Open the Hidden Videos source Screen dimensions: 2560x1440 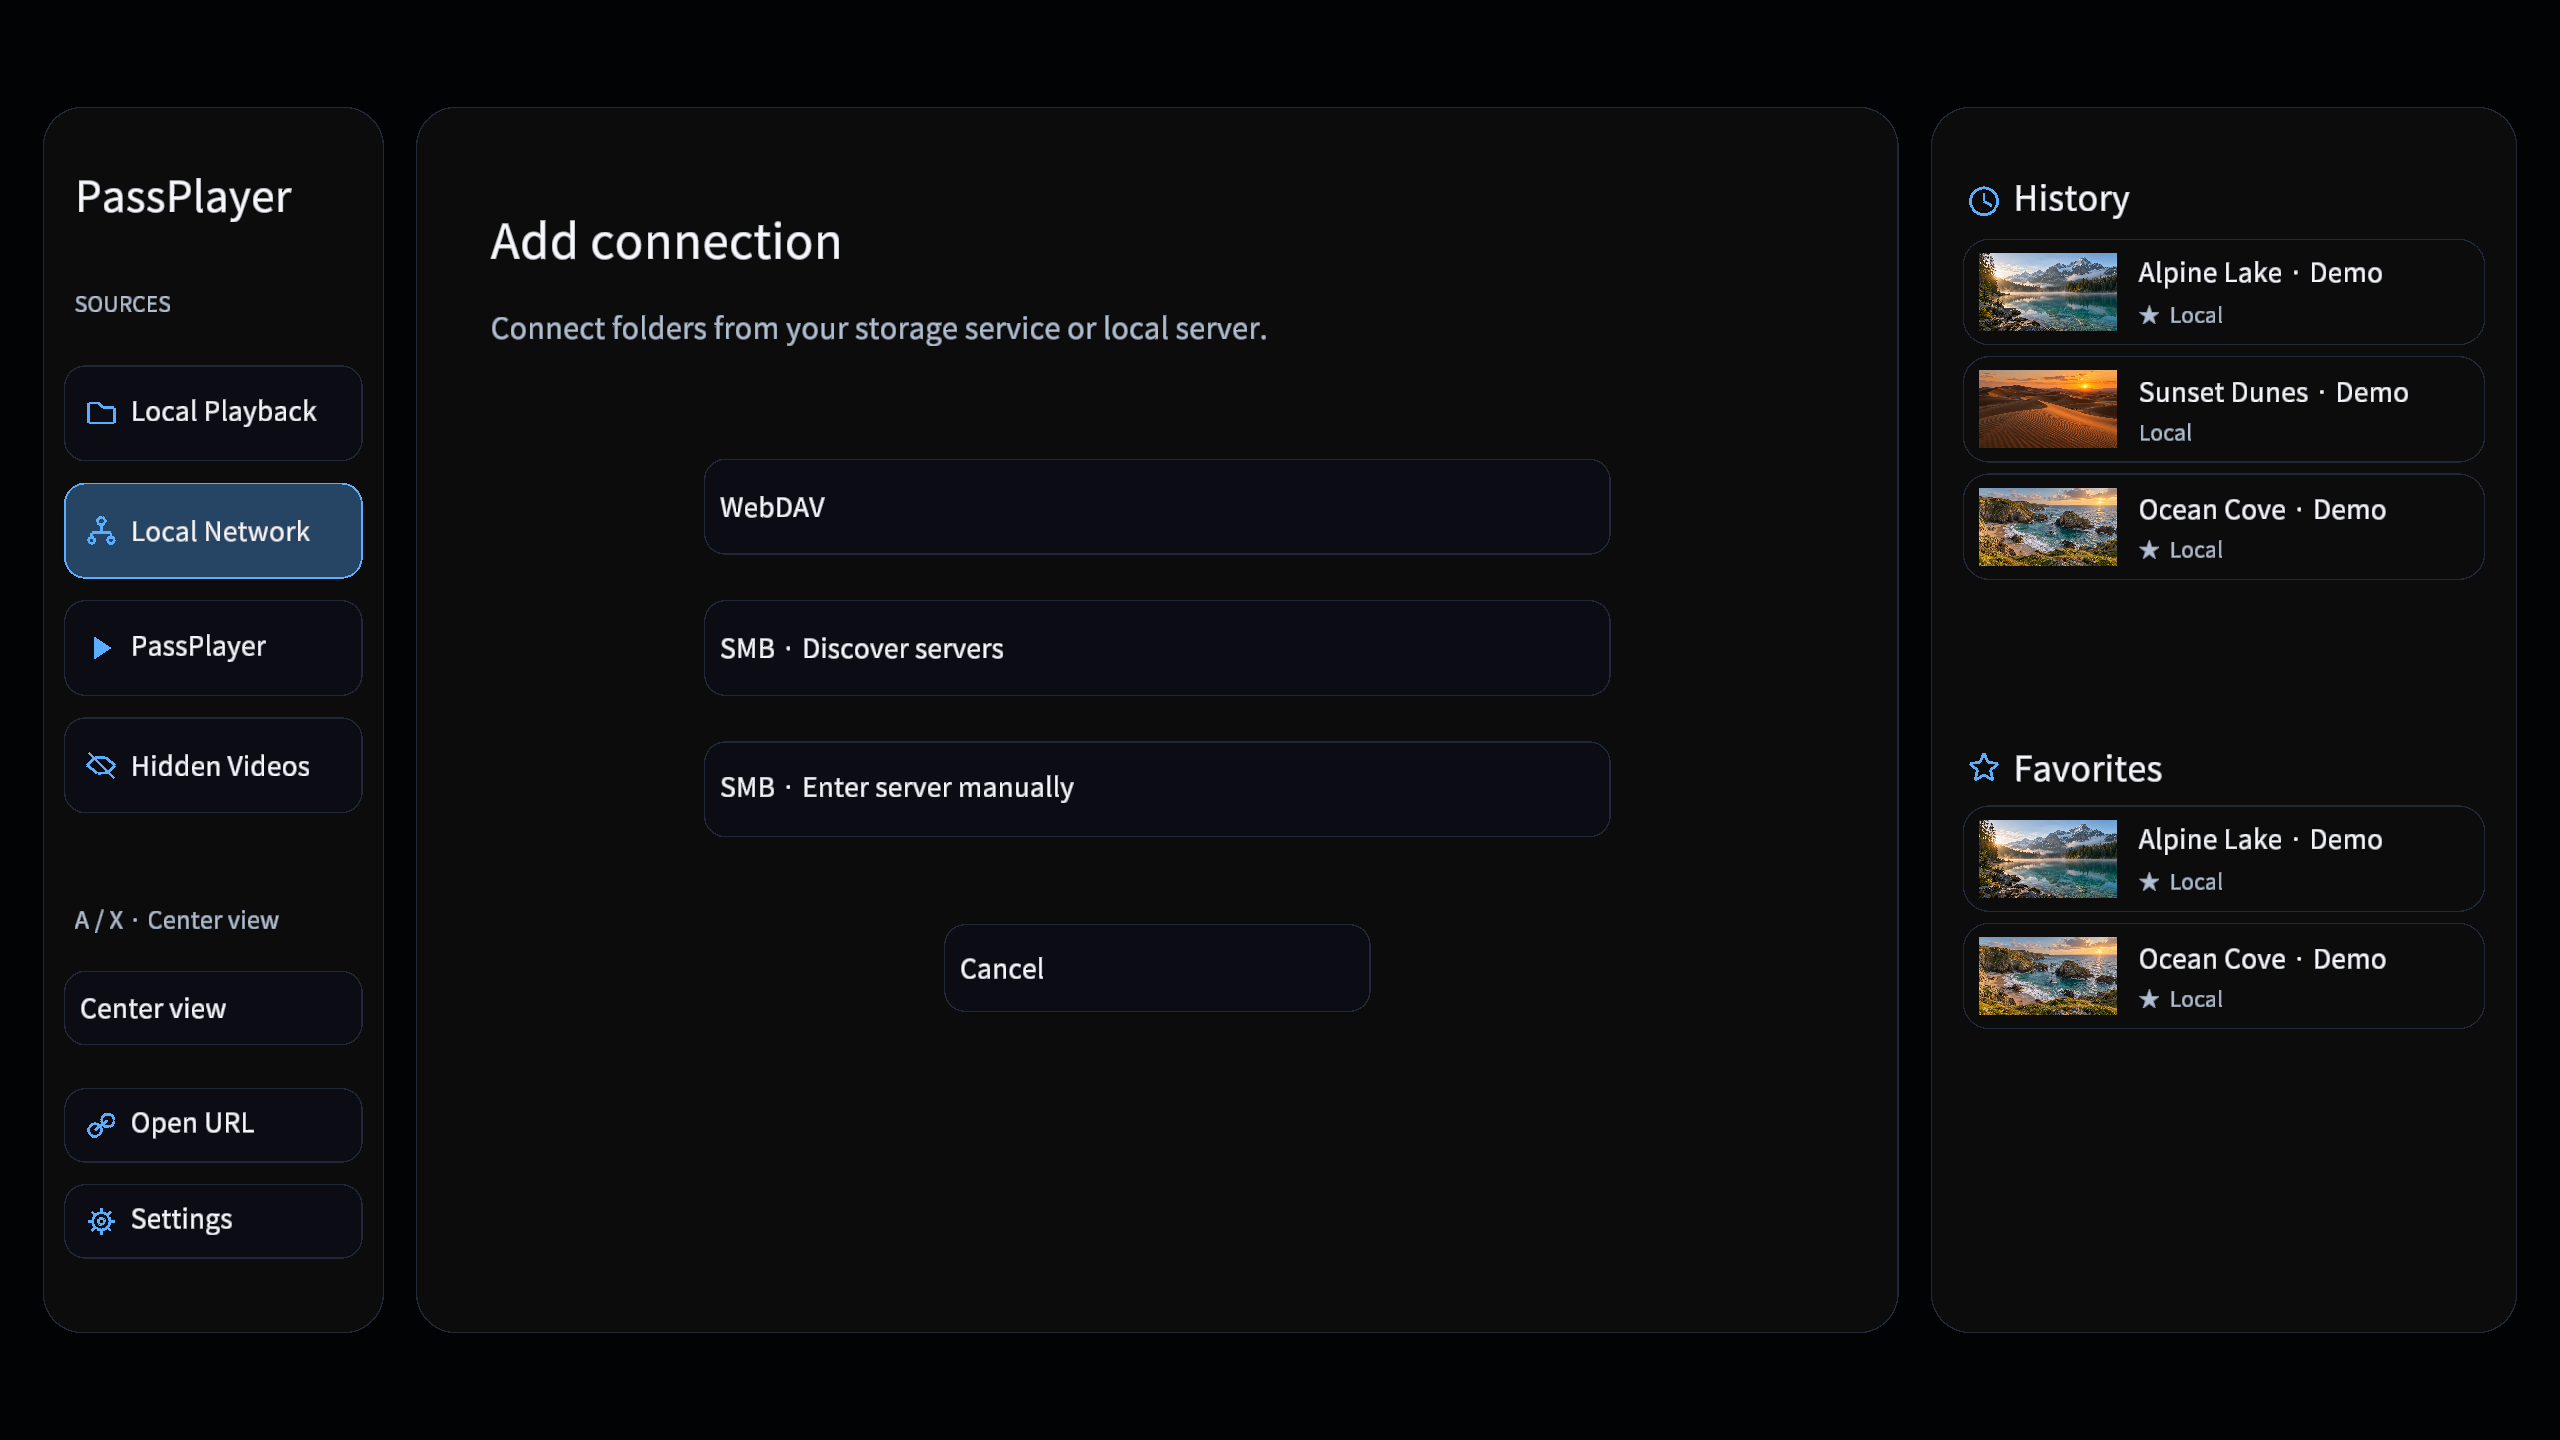pos(213,766)
